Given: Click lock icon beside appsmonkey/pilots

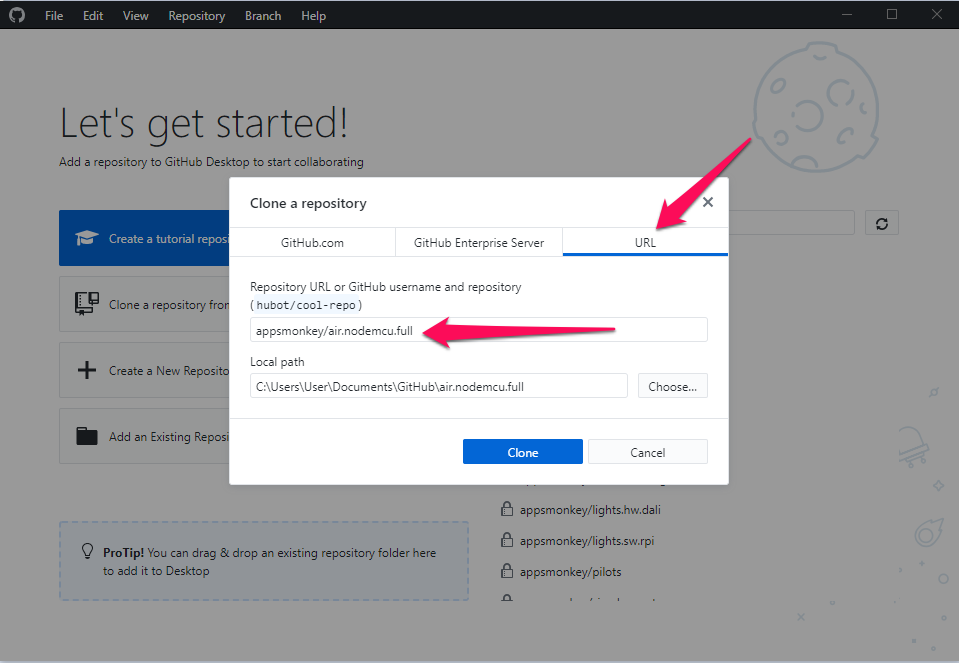Looking at the screenshot, I should click(x=507, y=571).
